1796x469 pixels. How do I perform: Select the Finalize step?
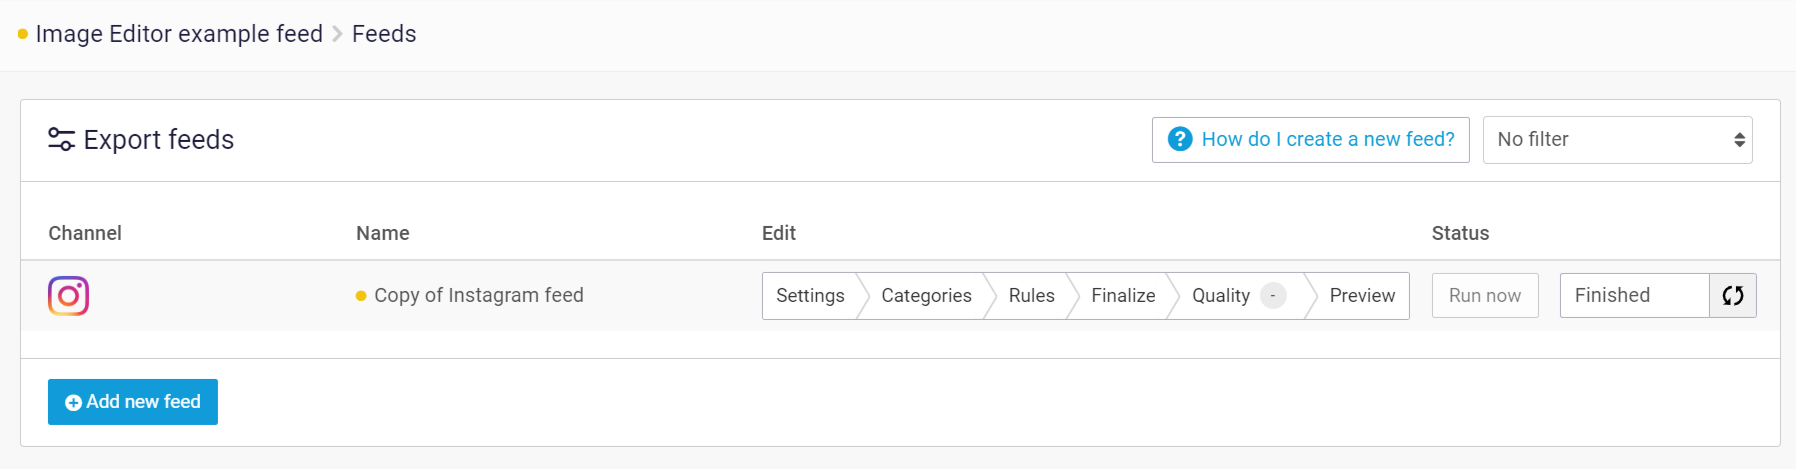pos(1123,296)
